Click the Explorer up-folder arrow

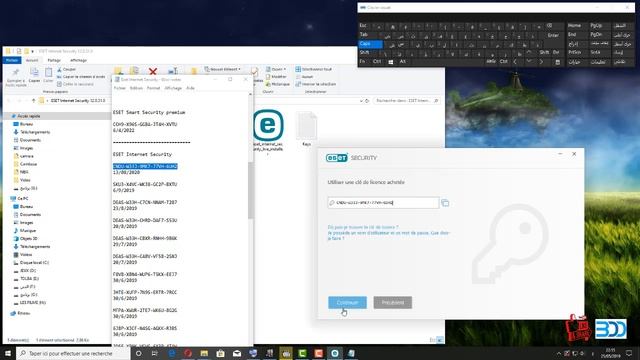(x=33, y=100)
